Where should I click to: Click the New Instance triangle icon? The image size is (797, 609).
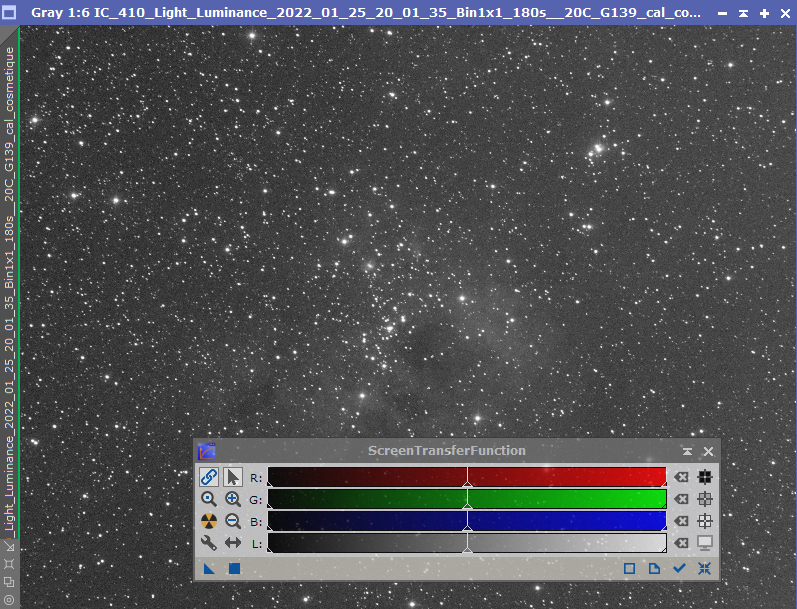[209, 568]
